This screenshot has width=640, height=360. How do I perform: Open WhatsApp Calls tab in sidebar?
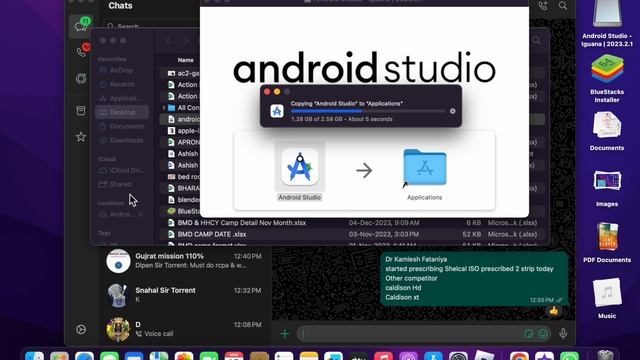click(x=81, y=52)
